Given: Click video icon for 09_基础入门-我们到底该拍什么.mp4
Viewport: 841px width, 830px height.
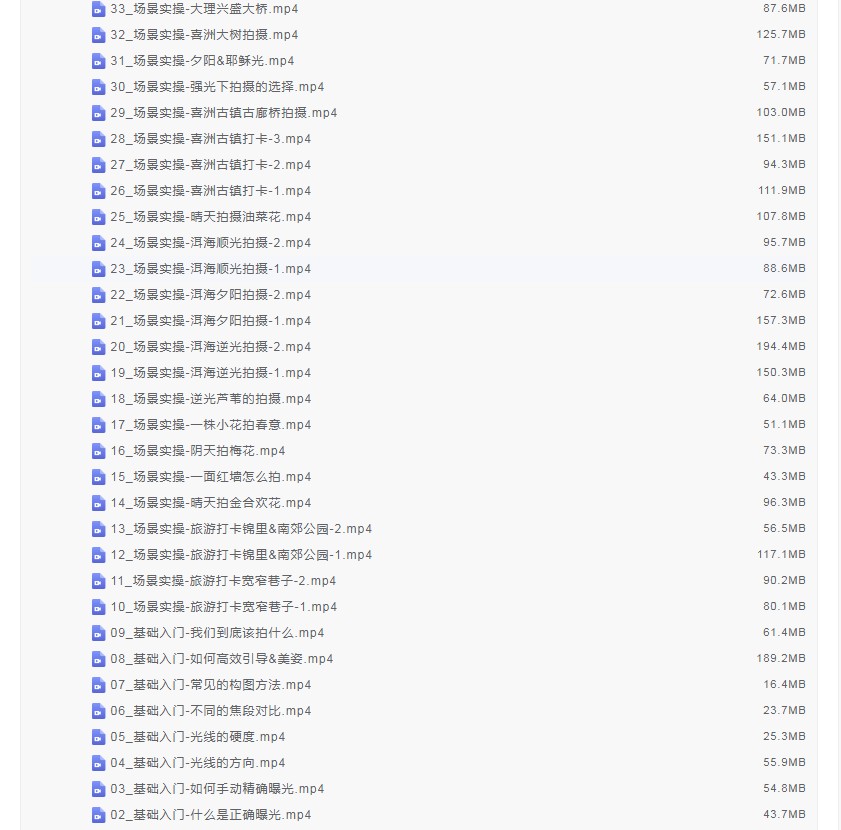Looking at the screenshot, I should tap(98, 634).
